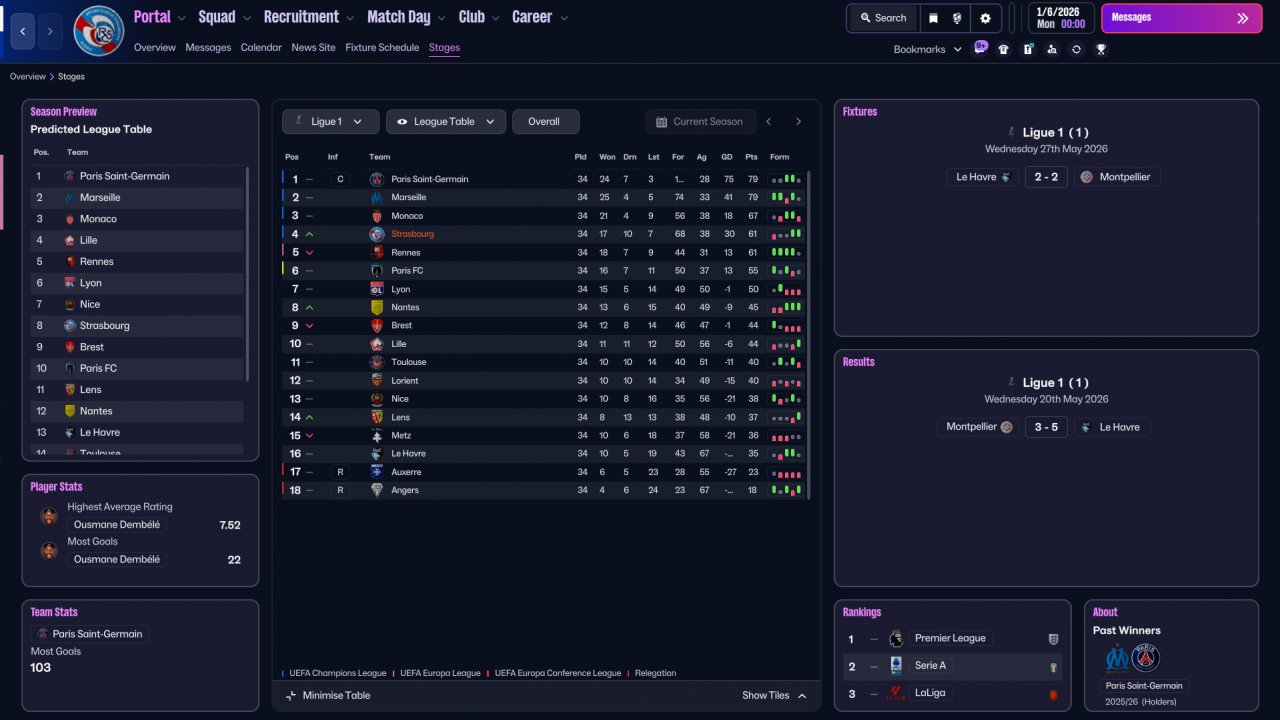This screenshot has width=1280, height=720.
Task: Click the Premier League logo in Rankings
Action: click(896, 638)
